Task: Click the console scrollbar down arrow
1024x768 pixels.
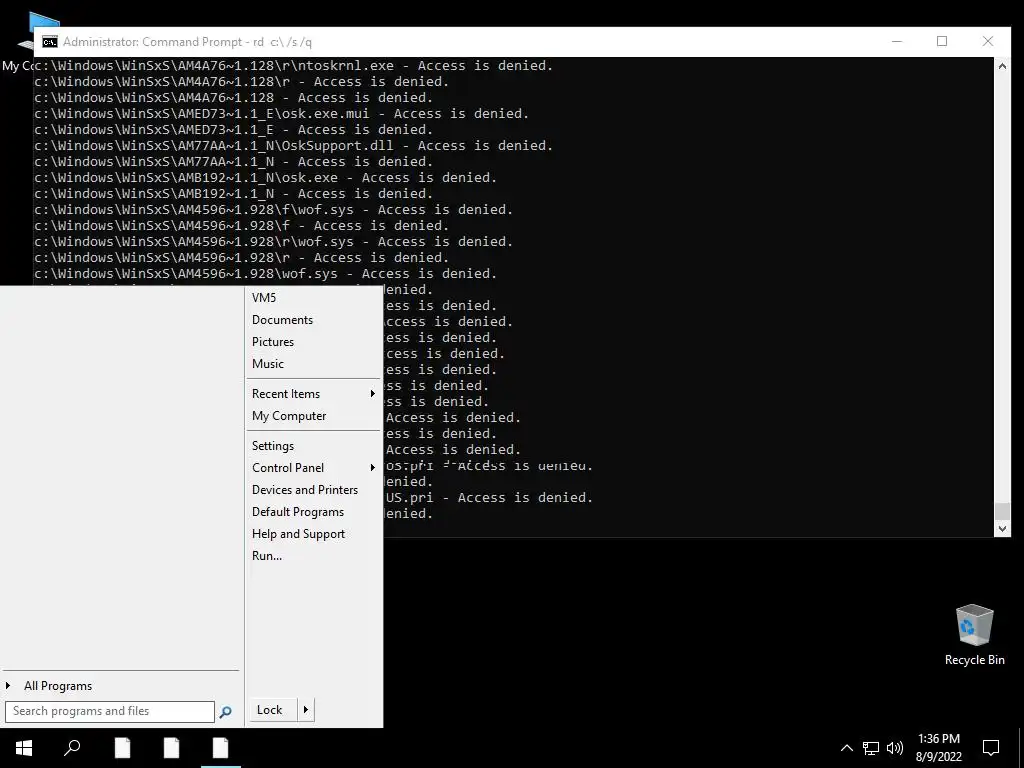Action: [1002, 529]
